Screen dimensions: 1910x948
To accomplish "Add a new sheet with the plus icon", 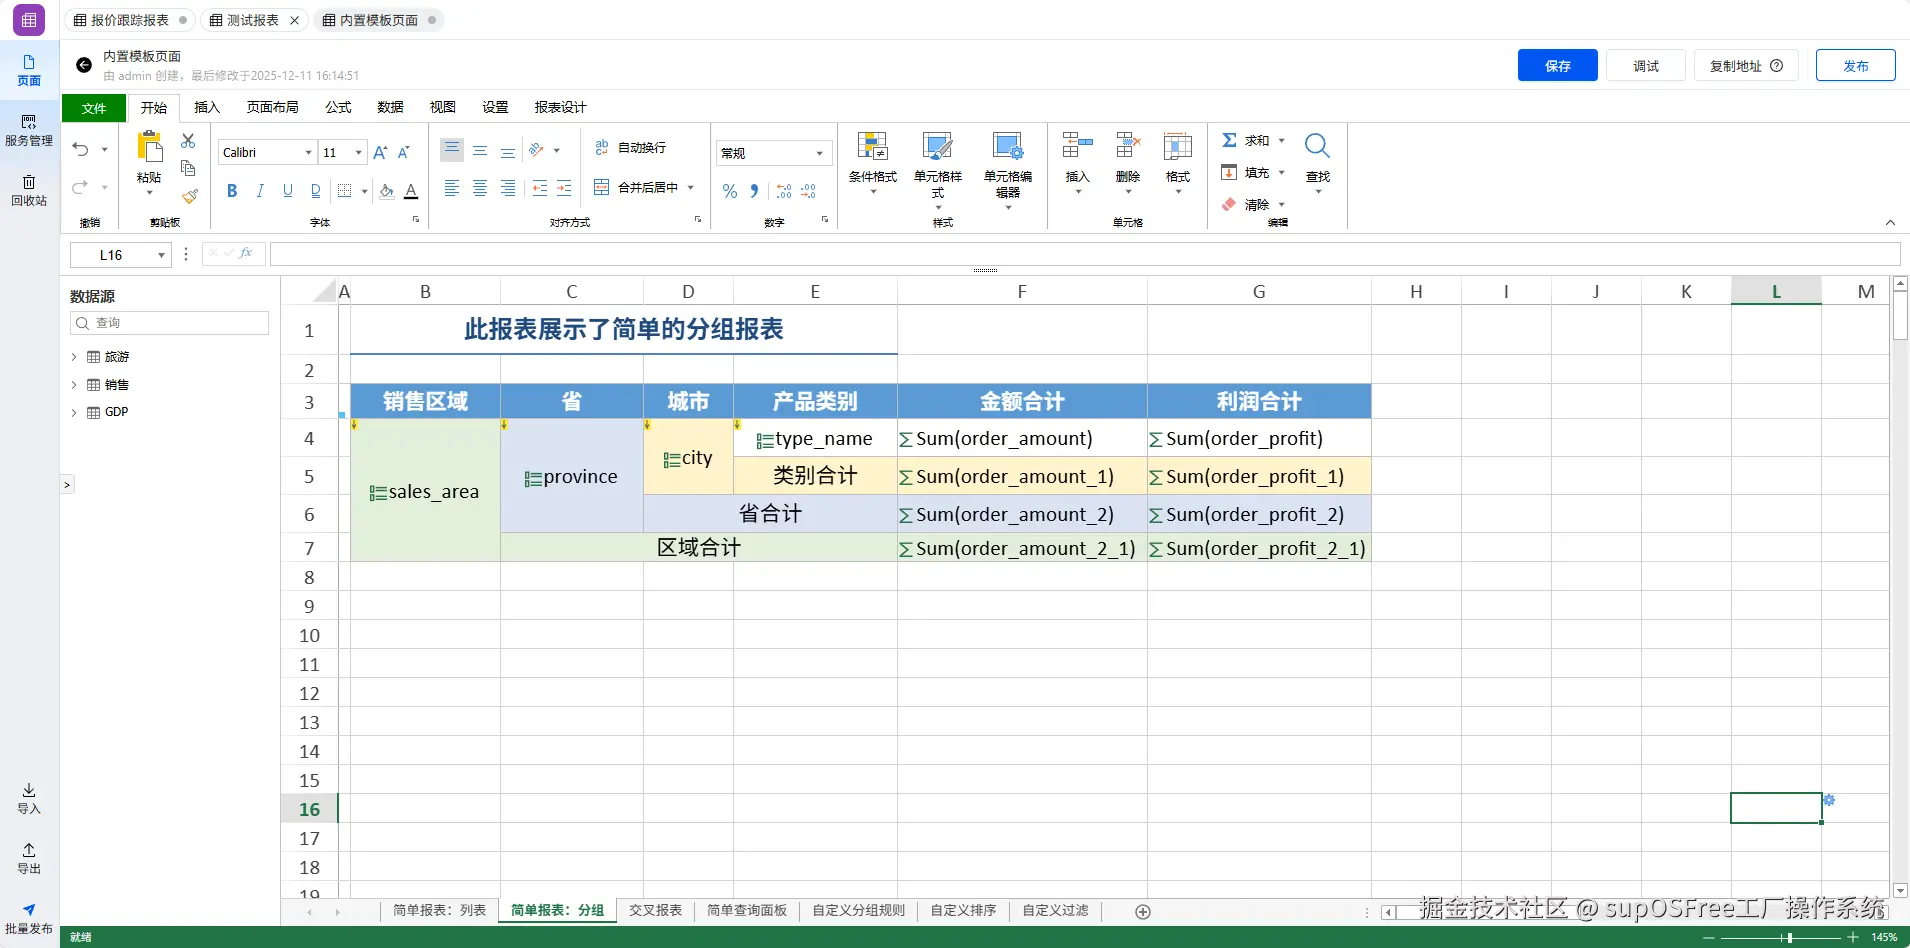I will tap(1143, 911).
